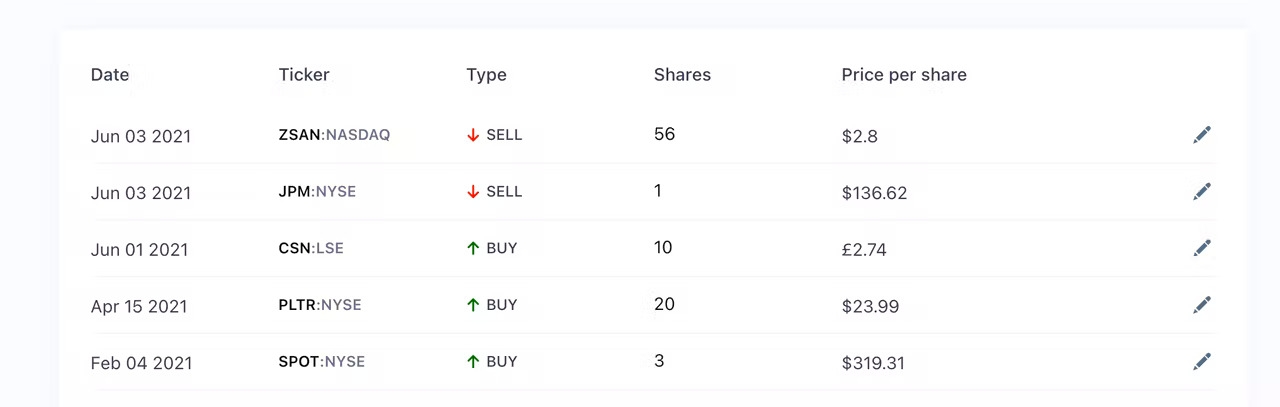Click the red sell arrow for JPM
The height and width of the screenshot is (407, 1280).
[473, 192]
